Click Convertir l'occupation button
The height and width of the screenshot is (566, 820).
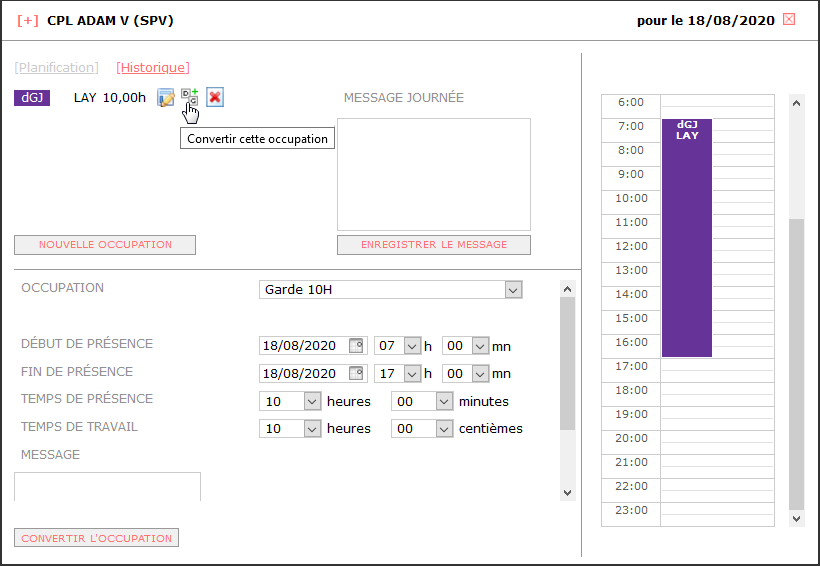pyautogui.click(x=97, y=538)
